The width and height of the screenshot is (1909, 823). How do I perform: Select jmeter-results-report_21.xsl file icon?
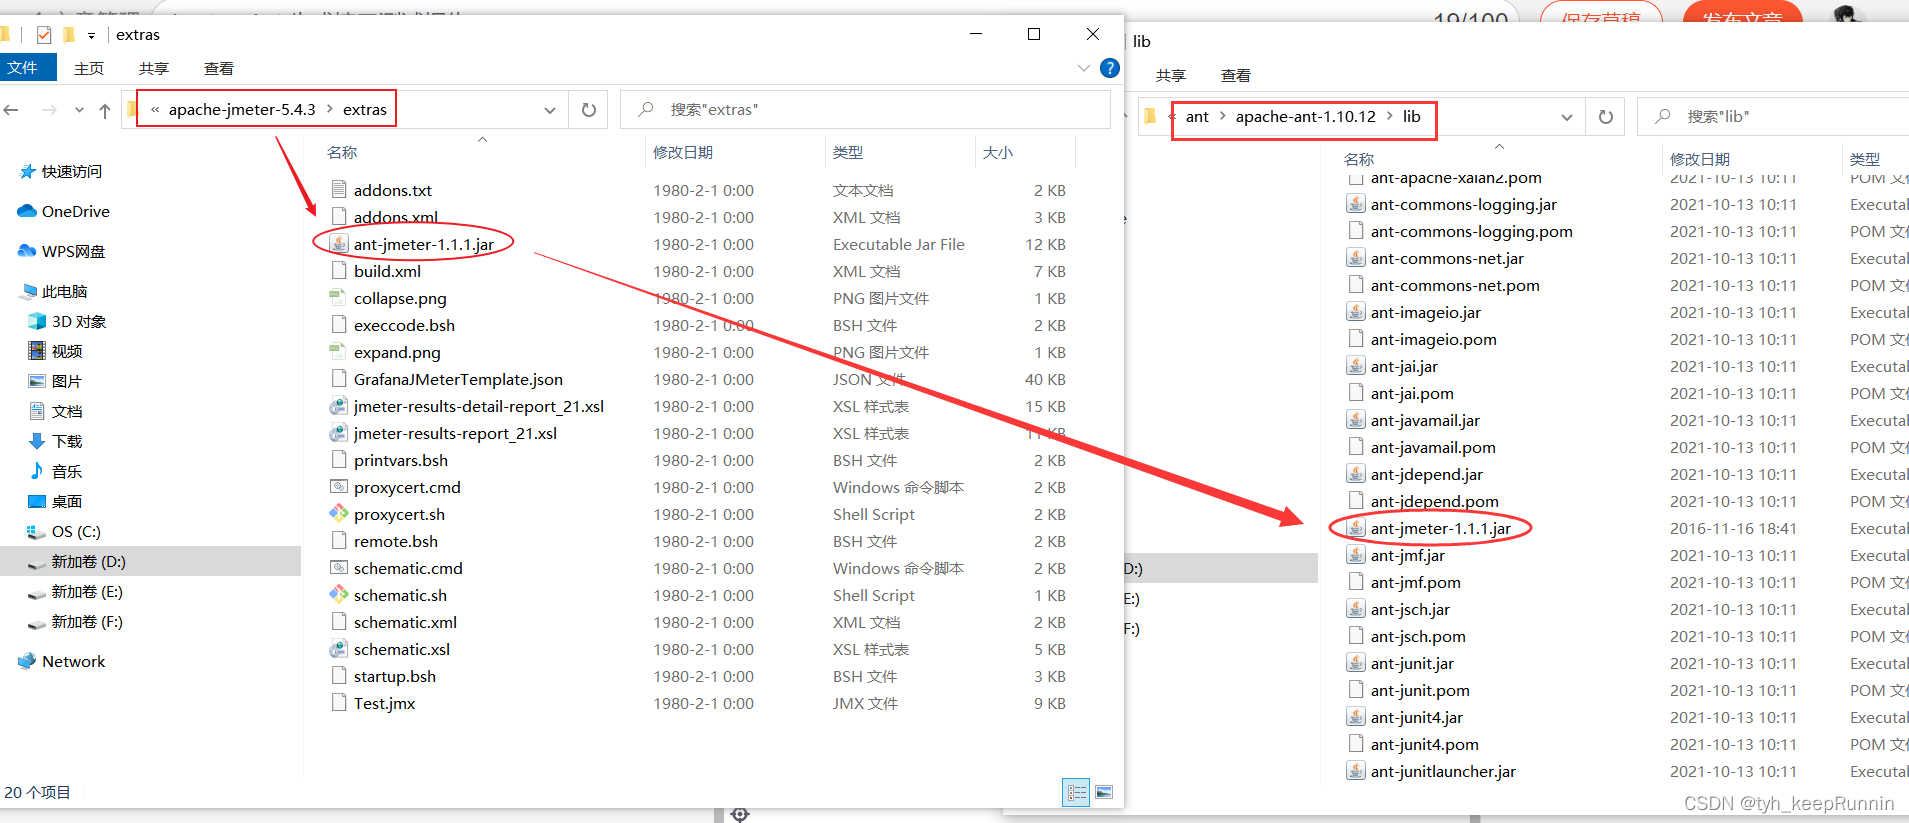click(x=339, y=433)
